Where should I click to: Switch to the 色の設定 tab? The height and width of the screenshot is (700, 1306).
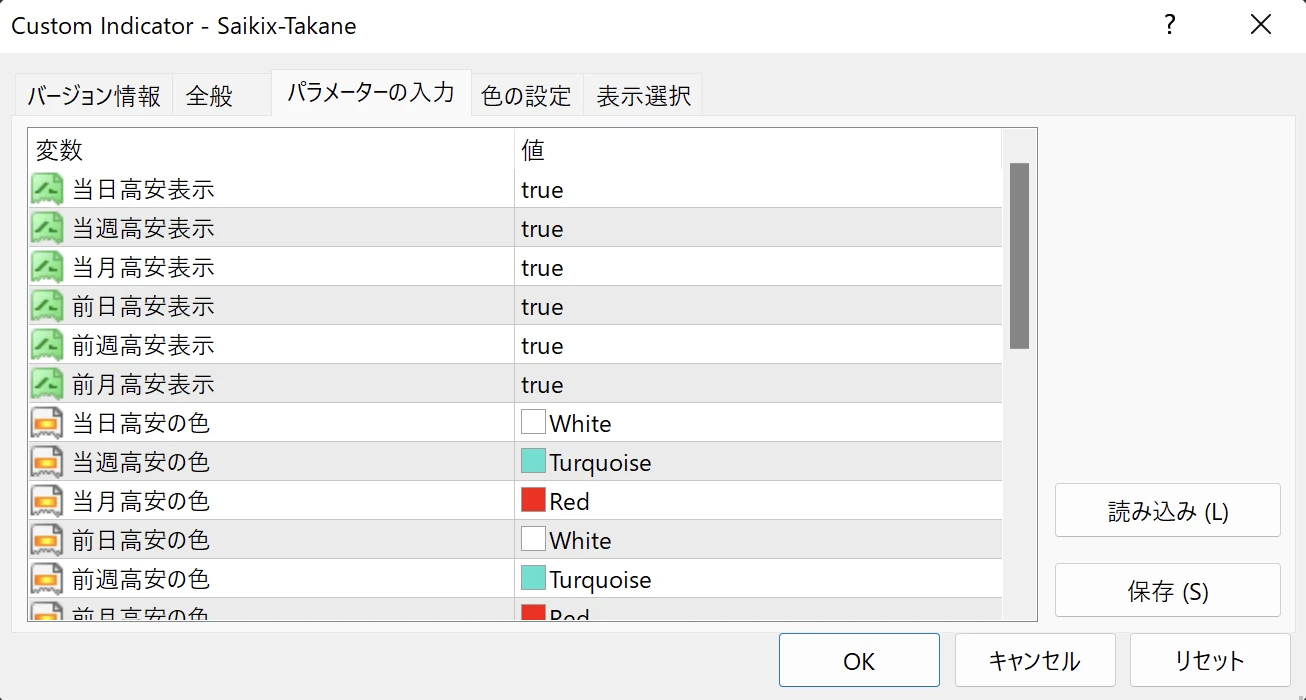click(526, 96)
